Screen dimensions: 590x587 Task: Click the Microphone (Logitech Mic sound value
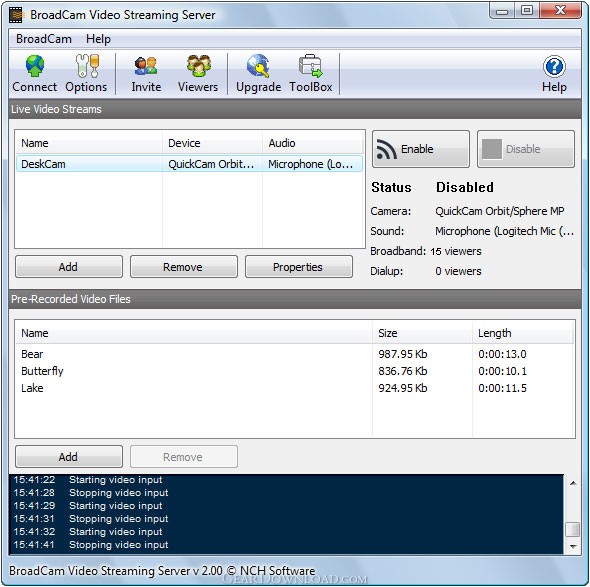click(x=505, y=231)
